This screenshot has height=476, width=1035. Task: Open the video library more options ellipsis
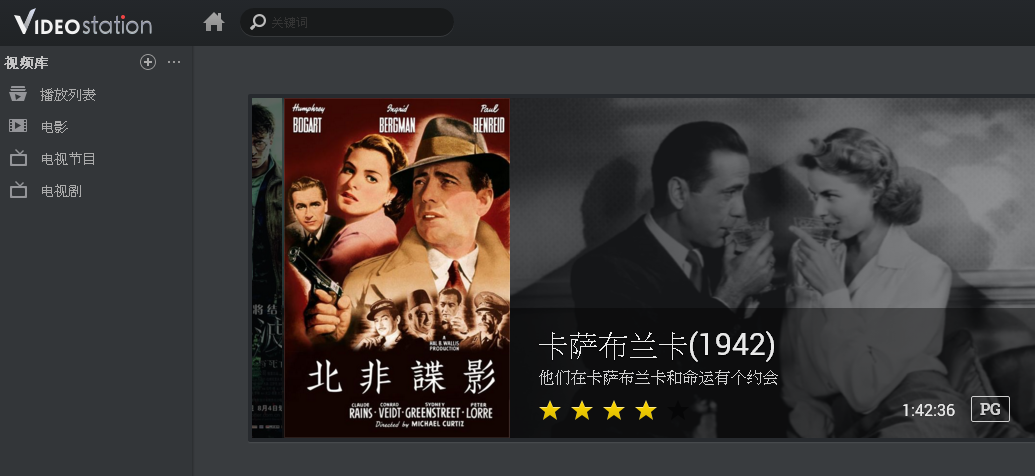tap(174, 62)
